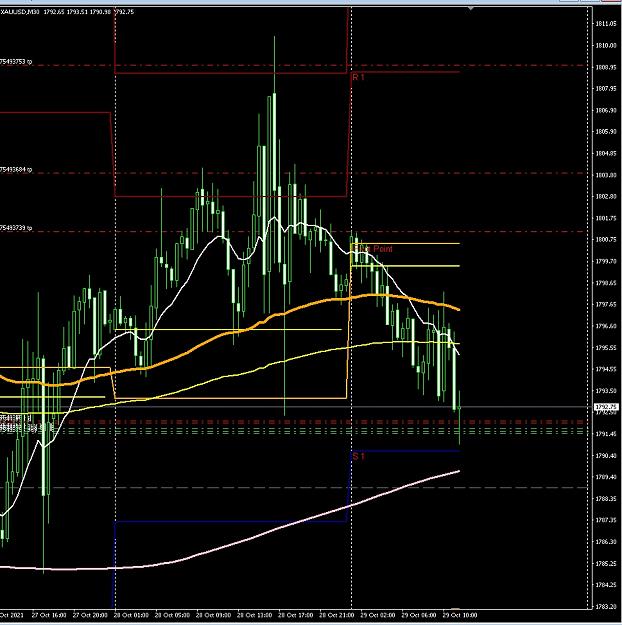Click price scale value 1794.55
622x625 pixels.
tap(606, 369)
